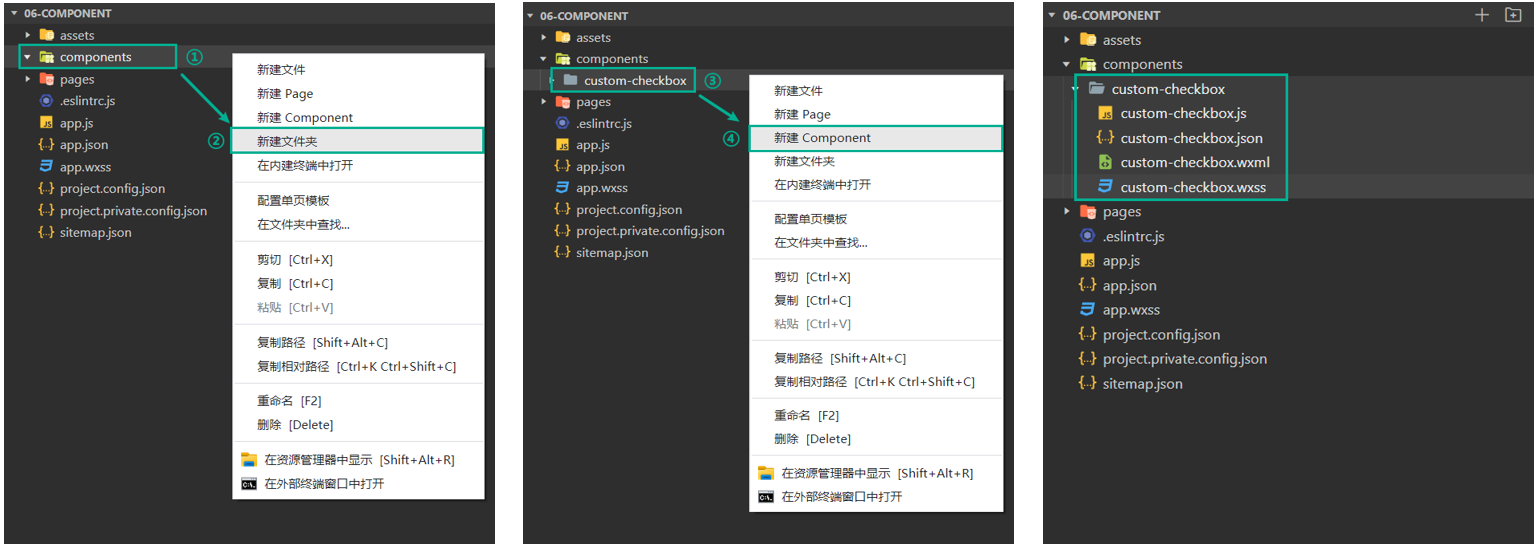Click the new folder icon in the right panel header
1536x546 pixels.
[x=1513, y=15]
